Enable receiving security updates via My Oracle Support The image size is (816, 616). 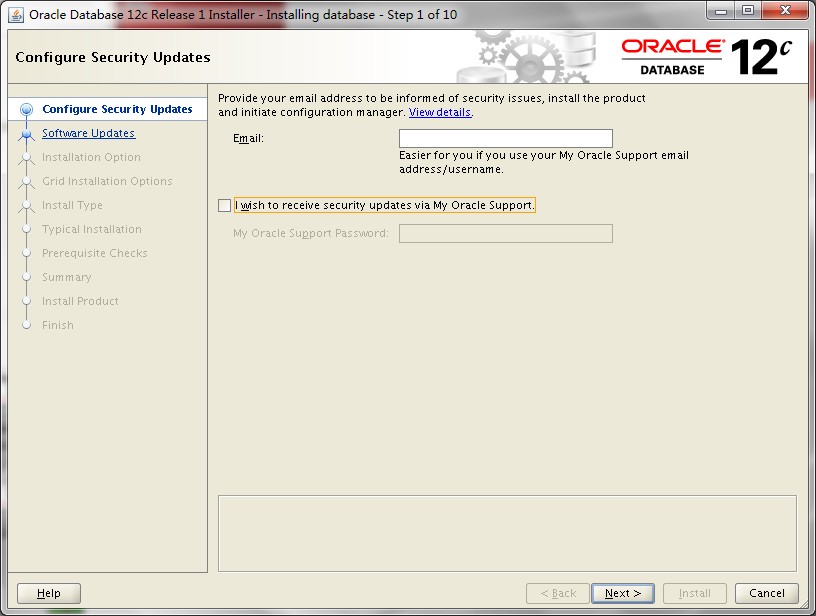pyautogui.click(x=224, y=206)
